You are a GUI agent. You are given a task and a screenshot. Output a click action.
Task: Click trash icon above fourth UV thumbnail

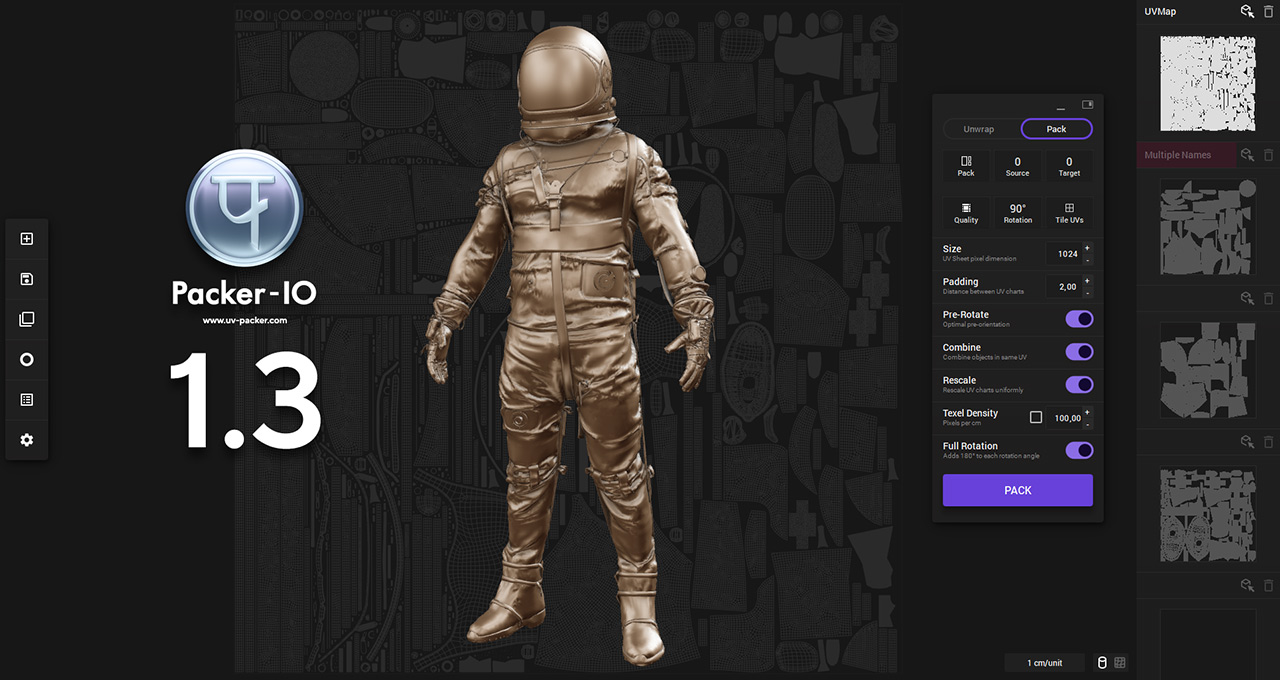click(1268, 442)
